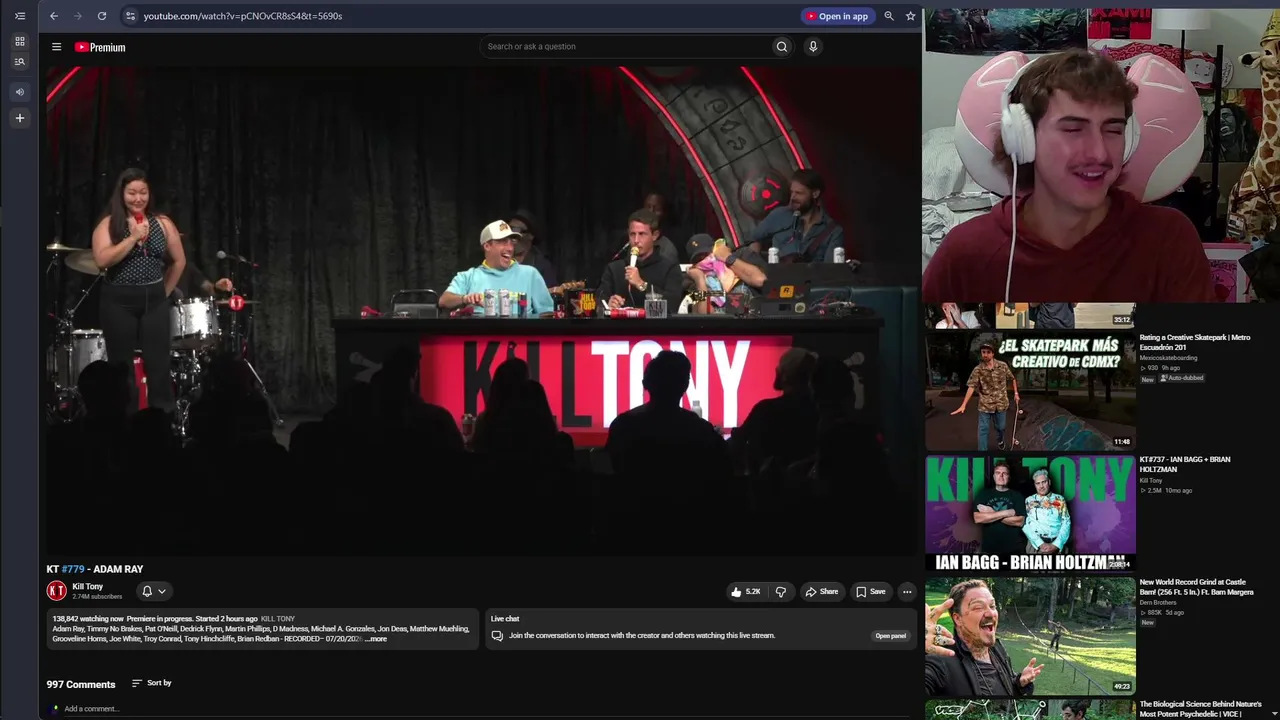The image size is (1280, 720).
Task: Click the Auto-dubbed badge on skatepark video
Action: pos(1182,379)
